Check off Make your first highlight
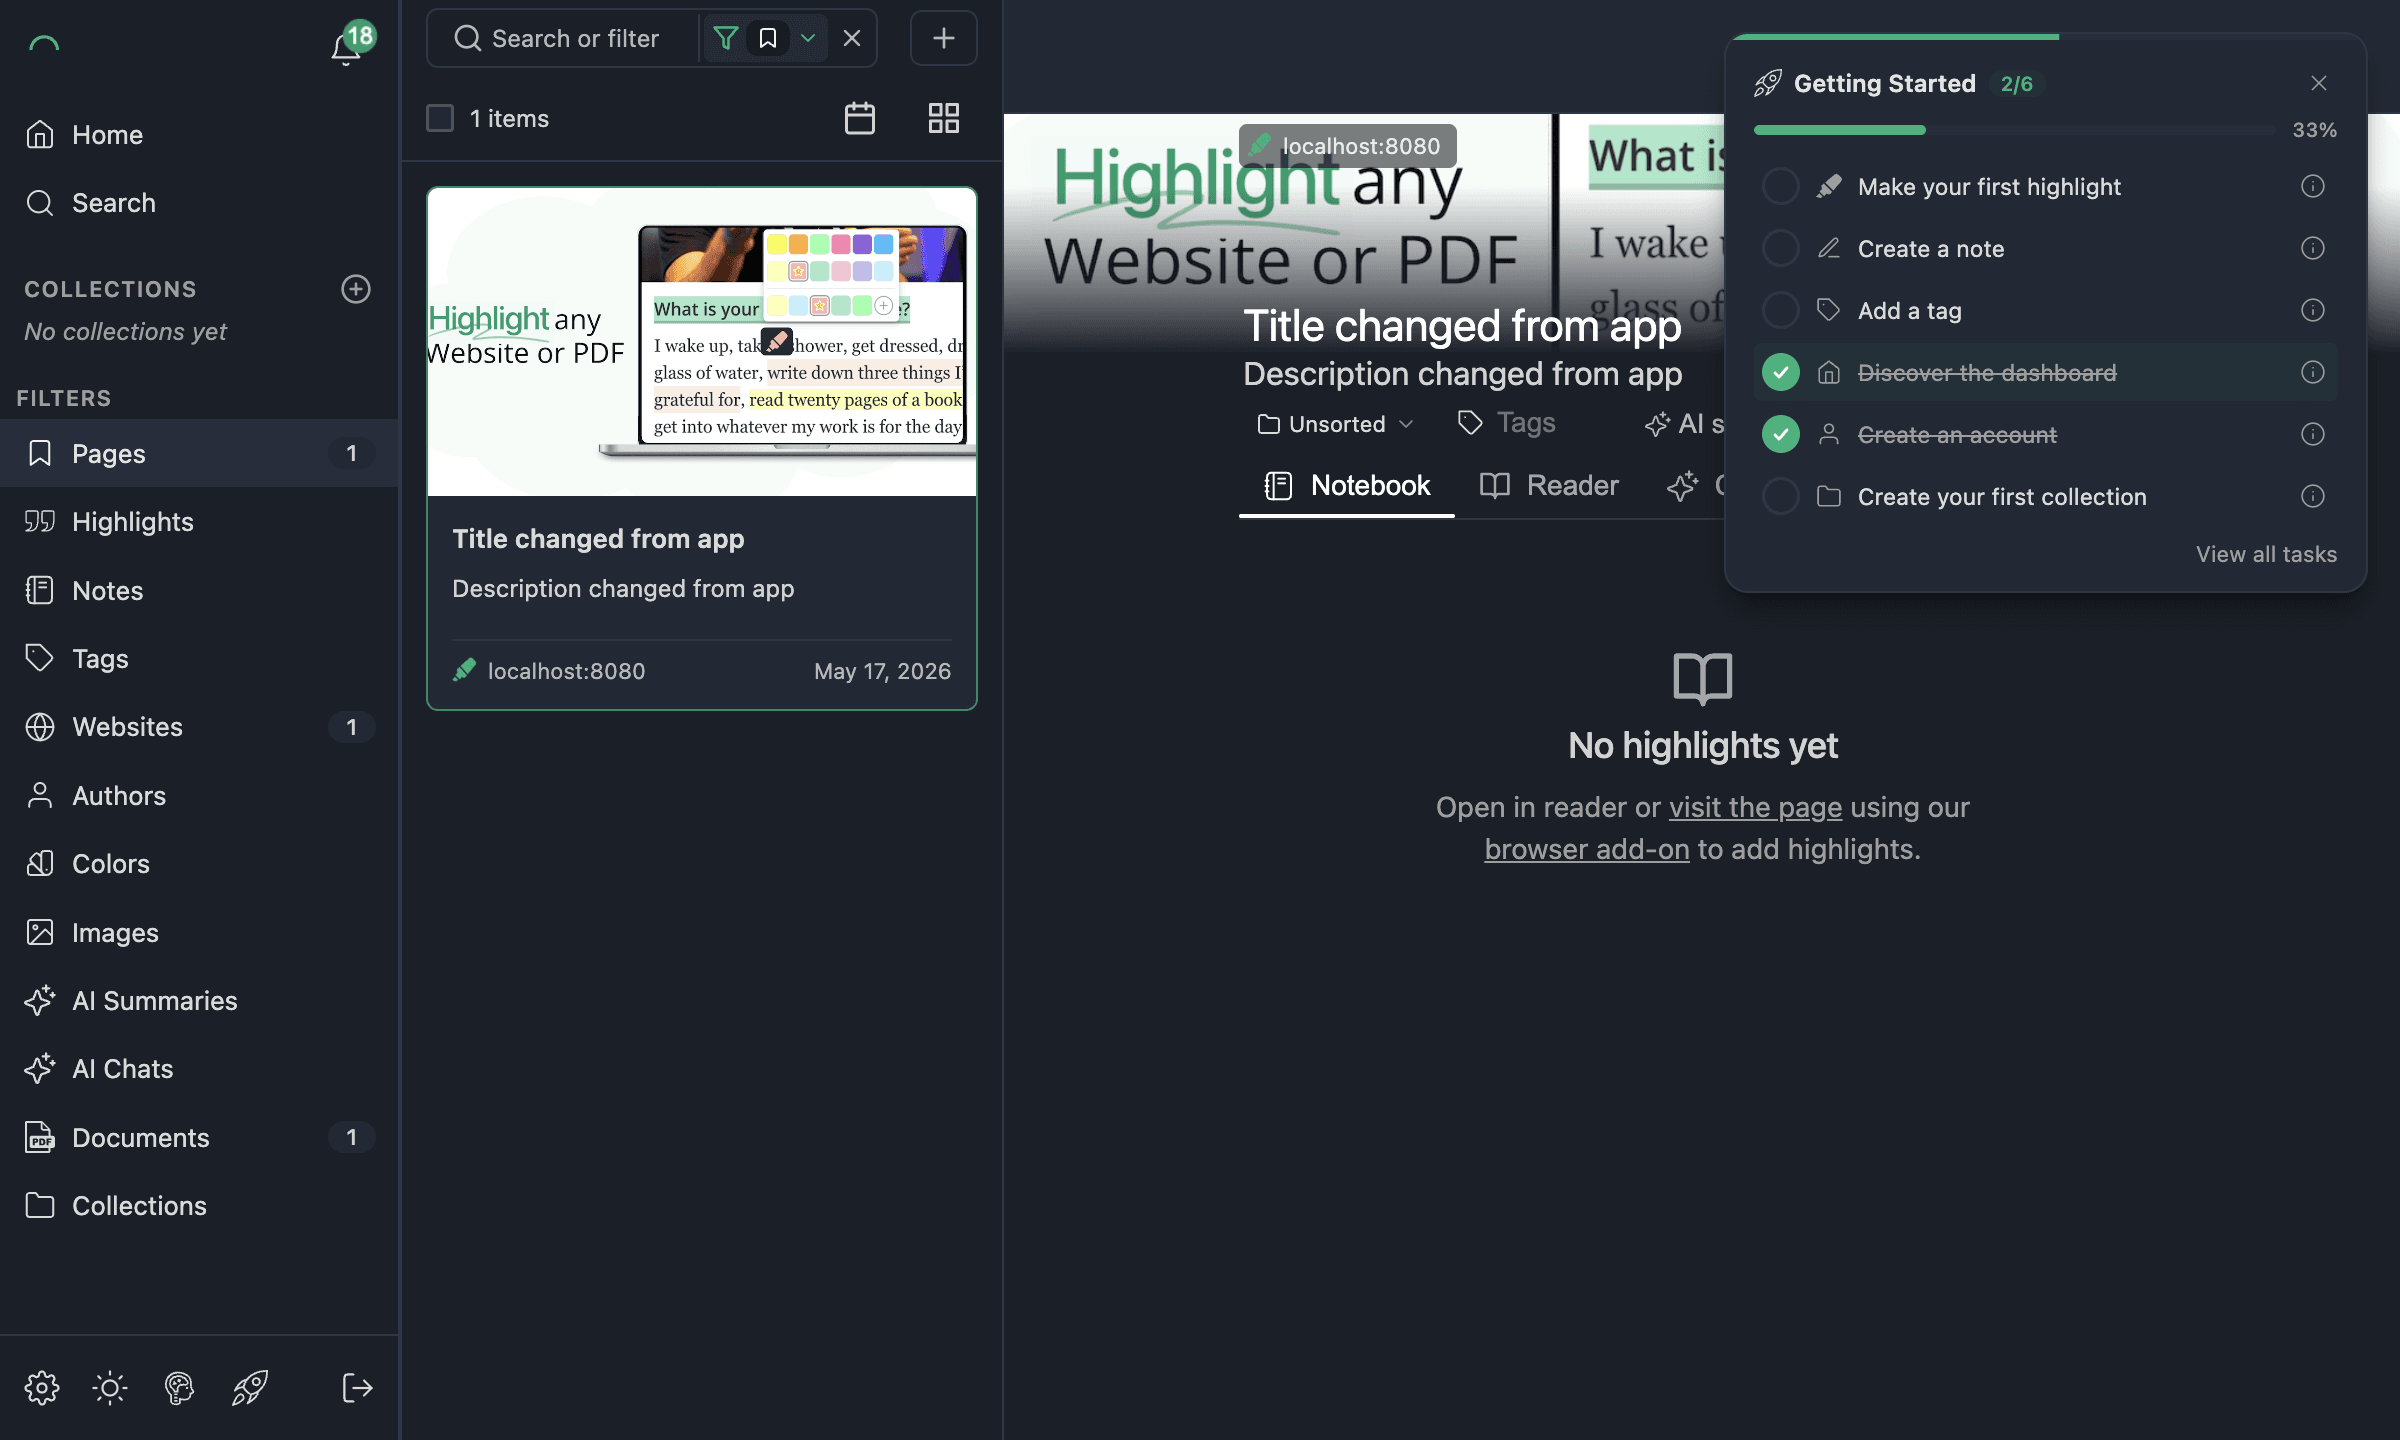 pos(1780,186)
